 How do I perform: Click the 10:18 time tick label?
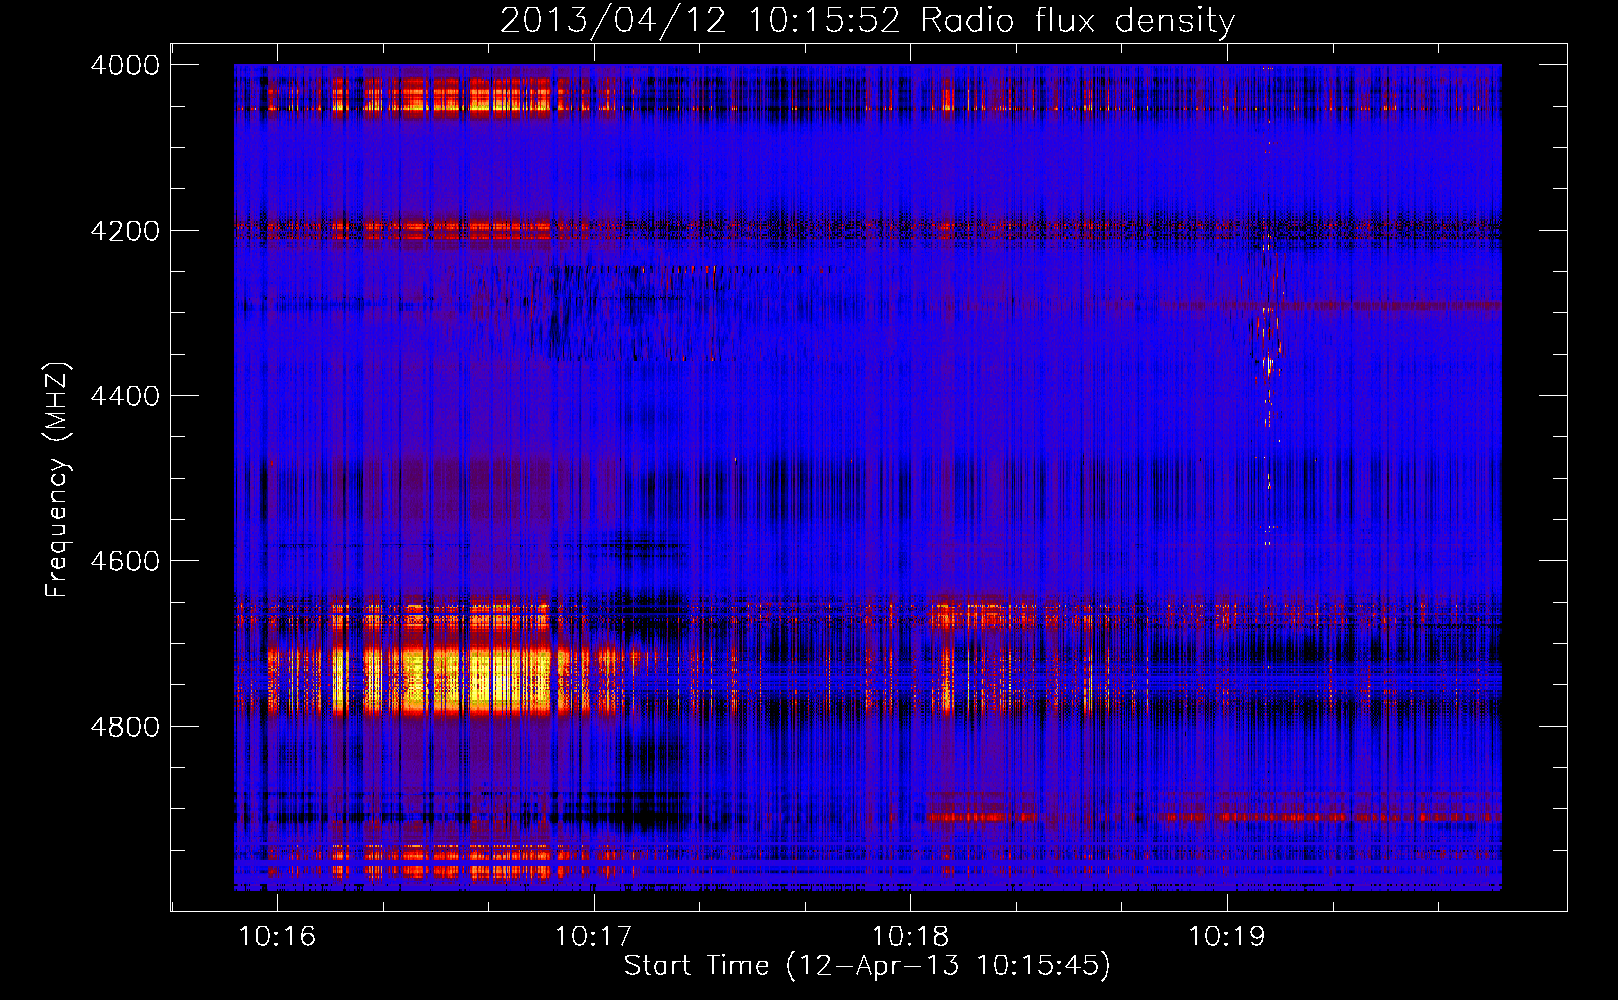(x=910, y=937)
